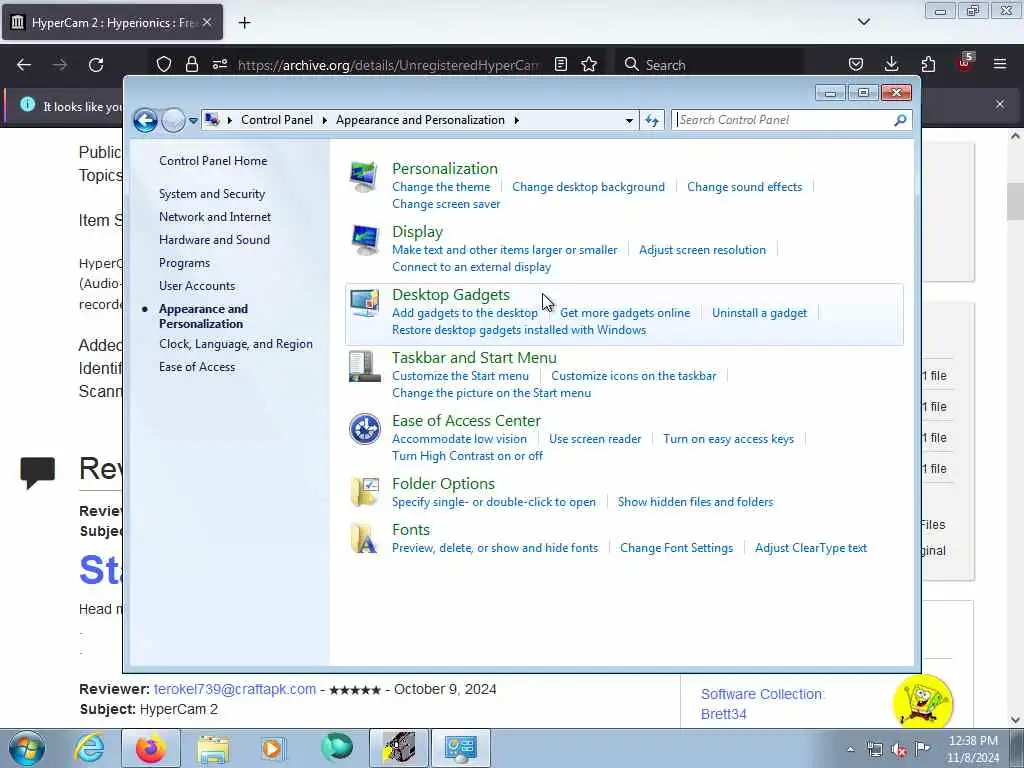Expand the Control Panel breadcrumb arrow
Image resolution: width=1024 pixels, height=768 pixels.
point(325,120)
